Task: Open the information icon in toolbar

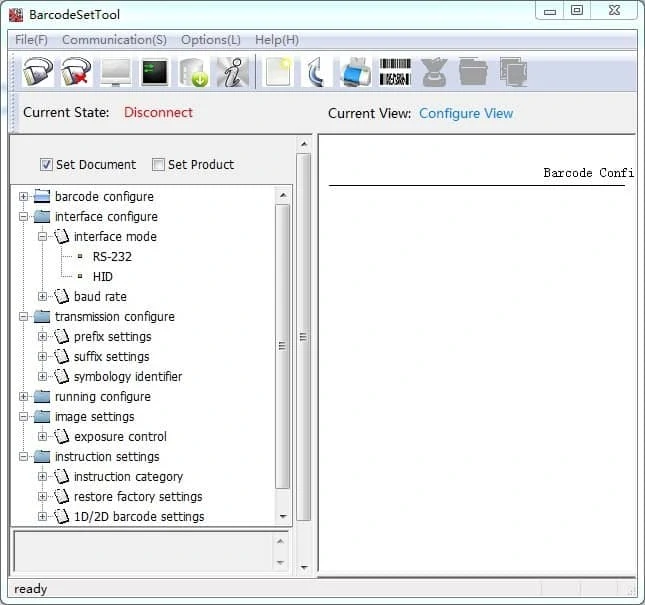Action: tap(232, 72)
